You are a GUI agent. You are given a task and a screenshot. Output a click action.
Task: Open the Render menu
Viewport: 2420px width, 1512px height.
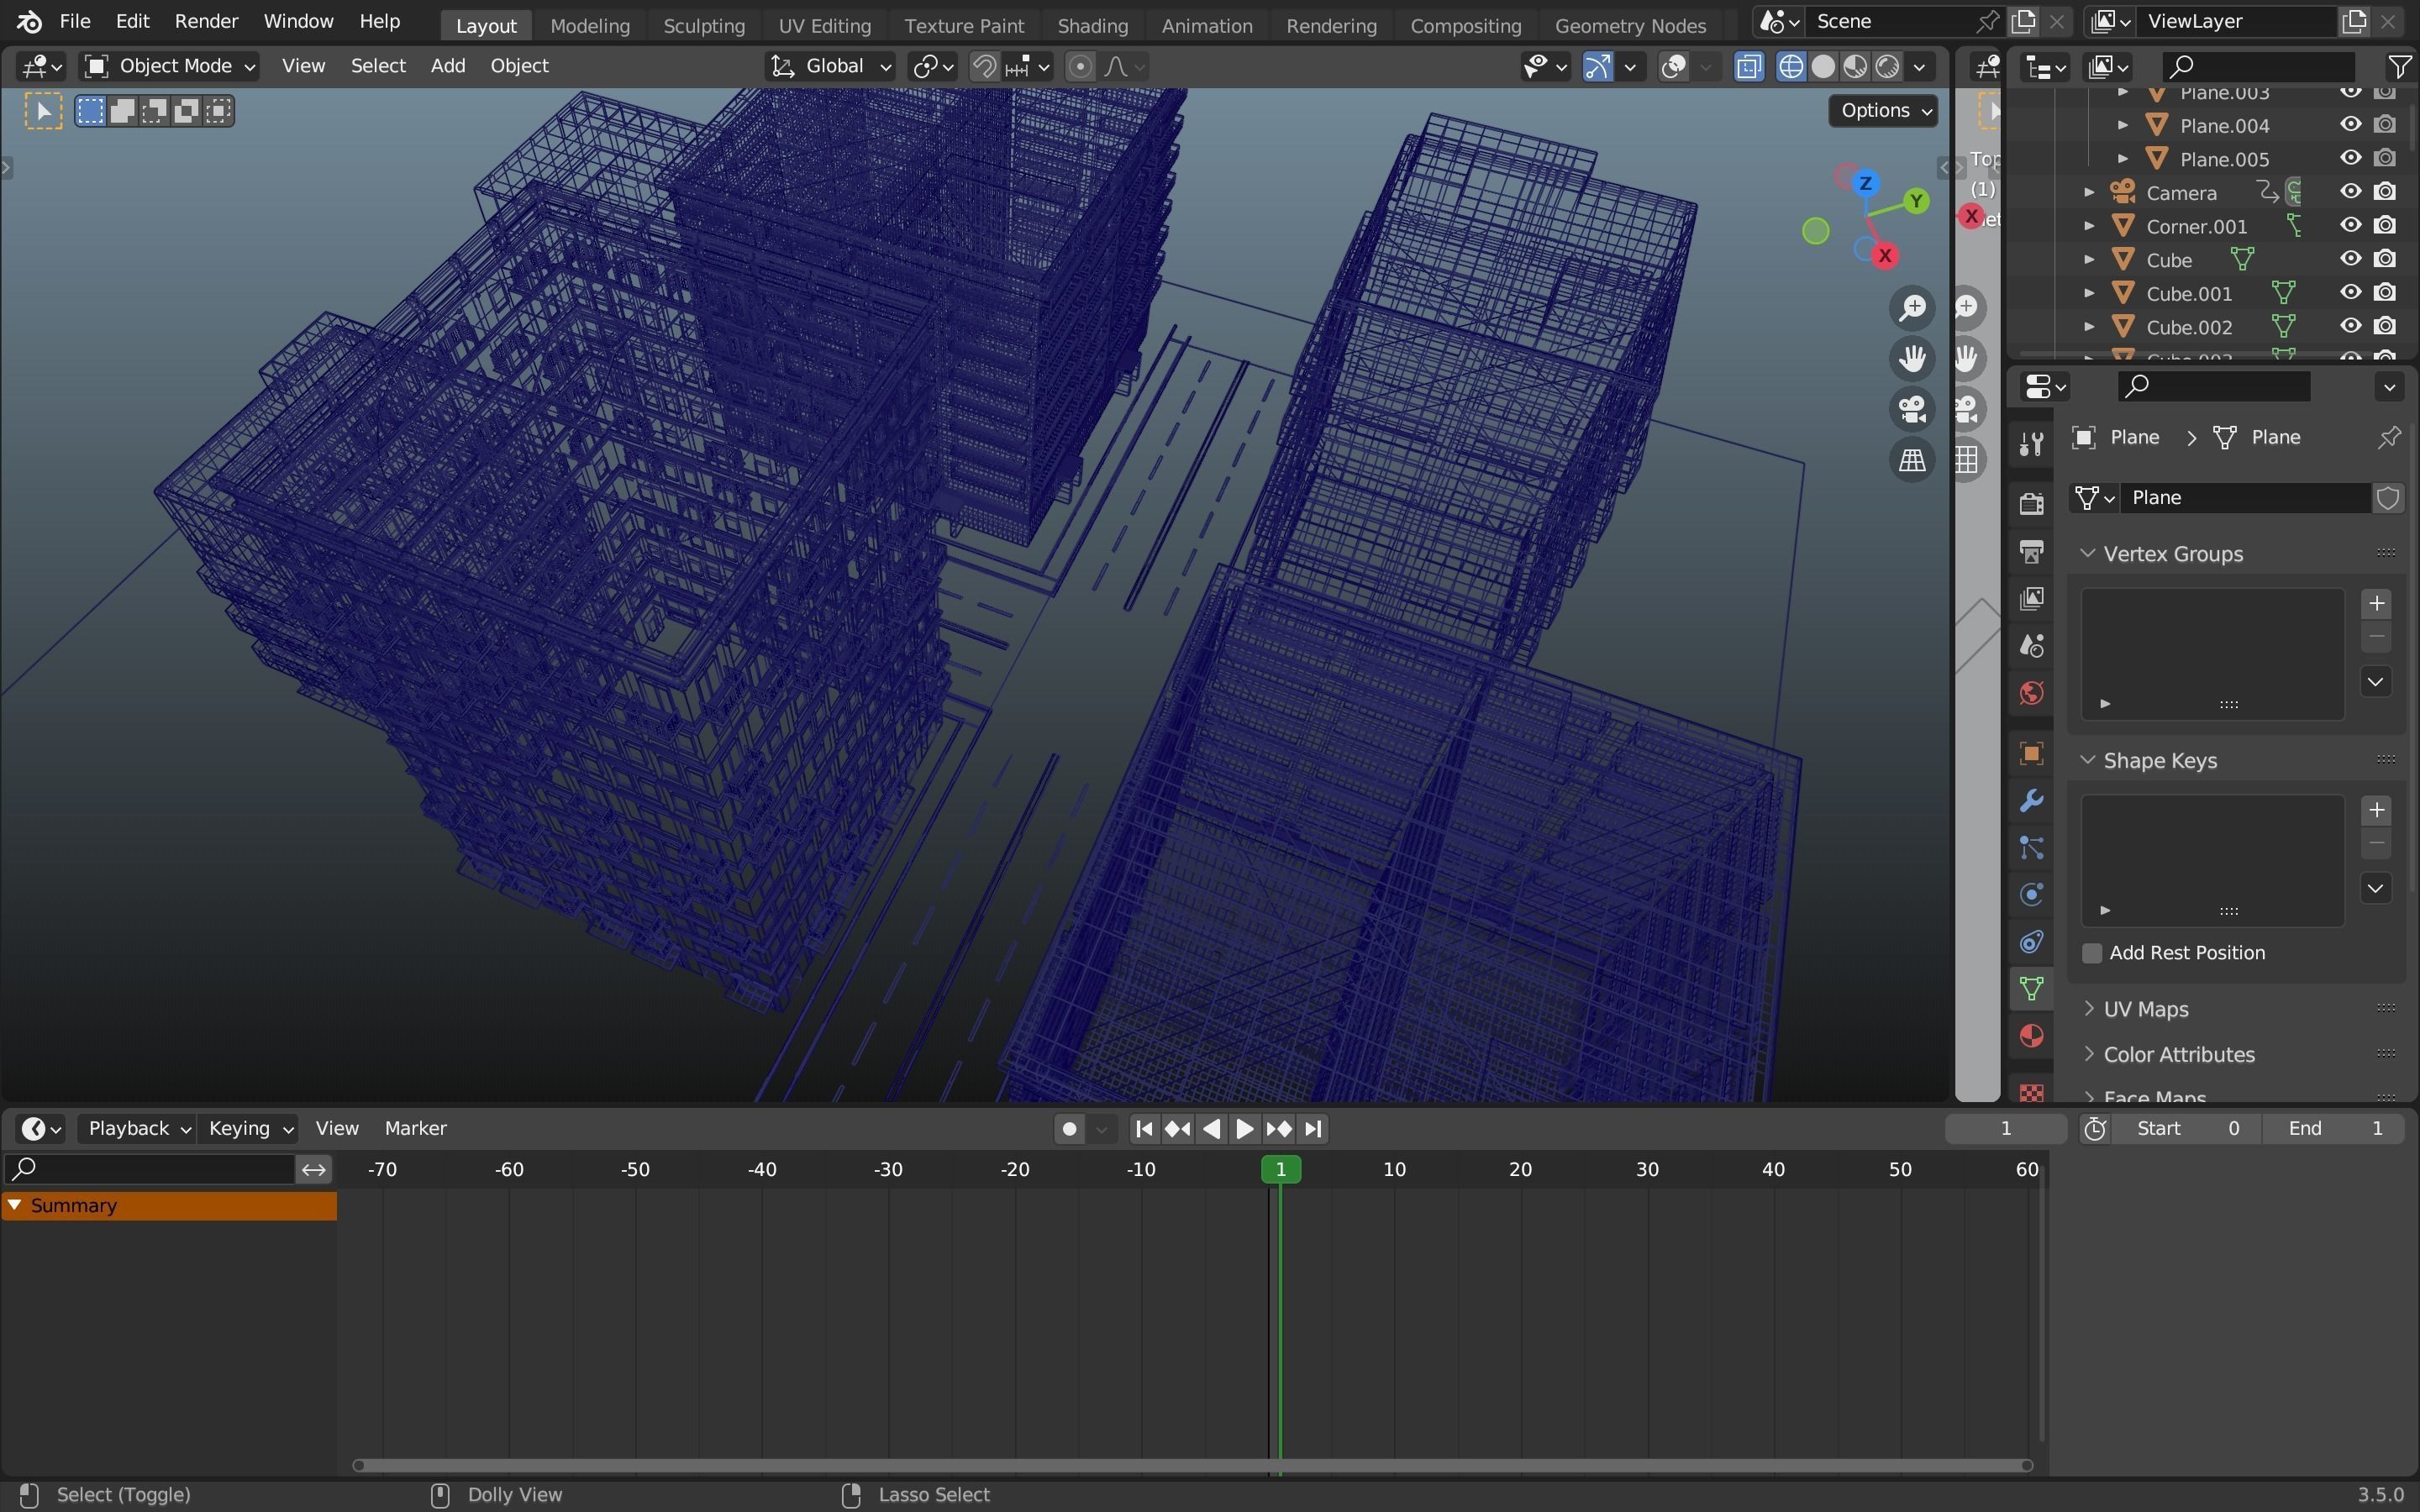pos(206,21)
